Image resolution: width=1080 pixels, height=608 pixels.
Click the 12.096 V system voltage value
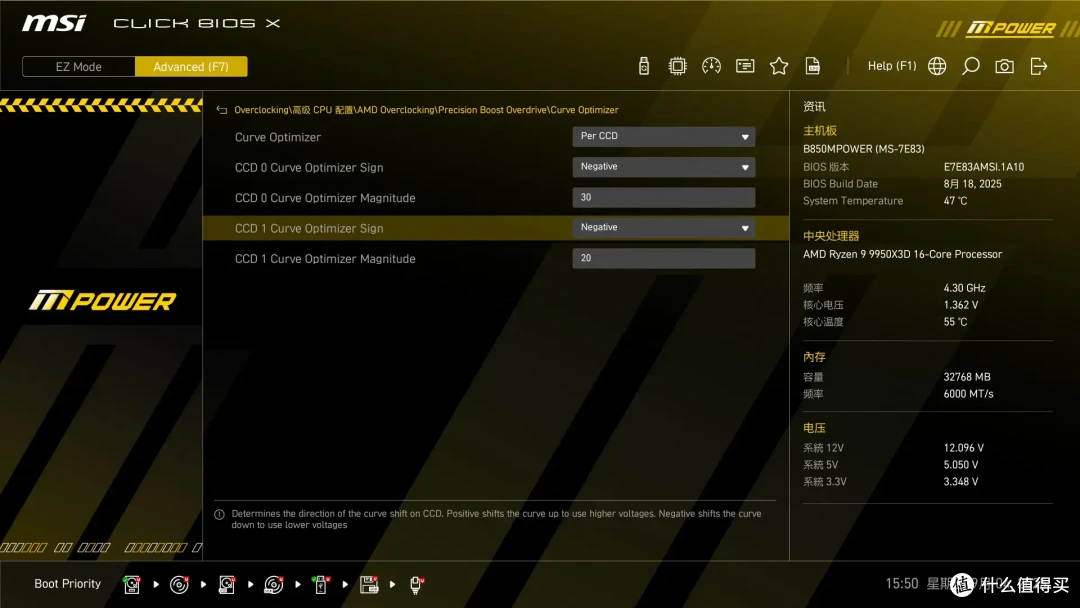coord(964,448)
